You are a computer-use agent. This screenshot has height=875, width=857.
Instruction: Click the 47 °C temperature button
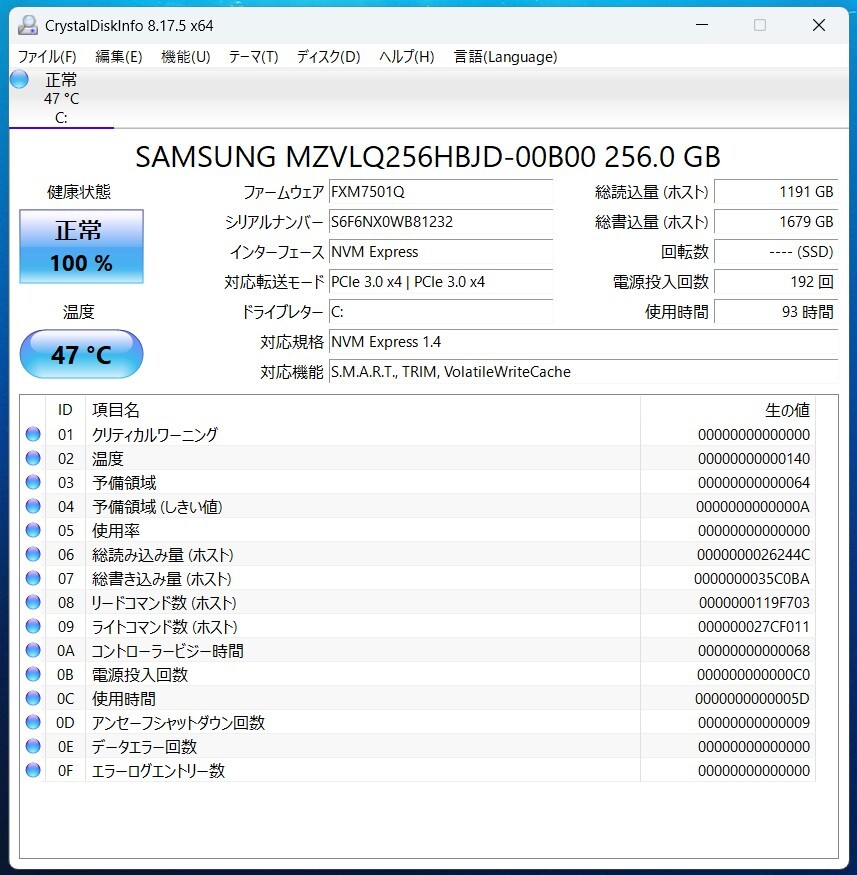pos(81,354)
